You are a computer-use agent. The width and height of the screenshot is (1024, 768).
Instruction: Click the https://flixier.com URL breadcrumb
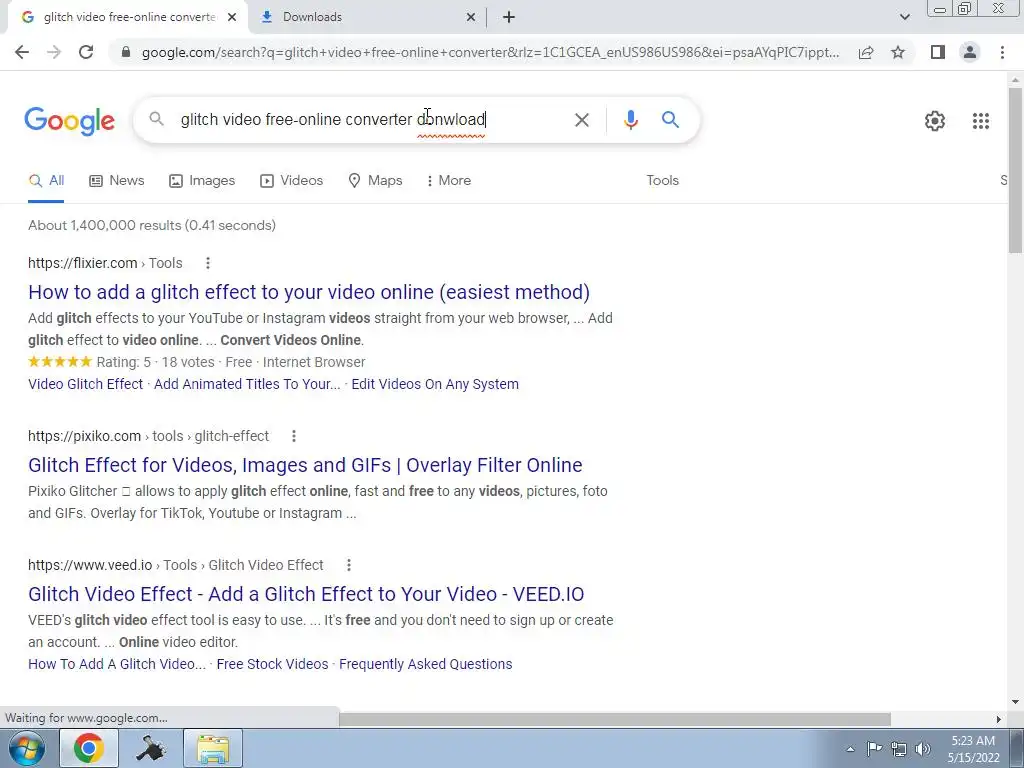[x=105, y=263]
